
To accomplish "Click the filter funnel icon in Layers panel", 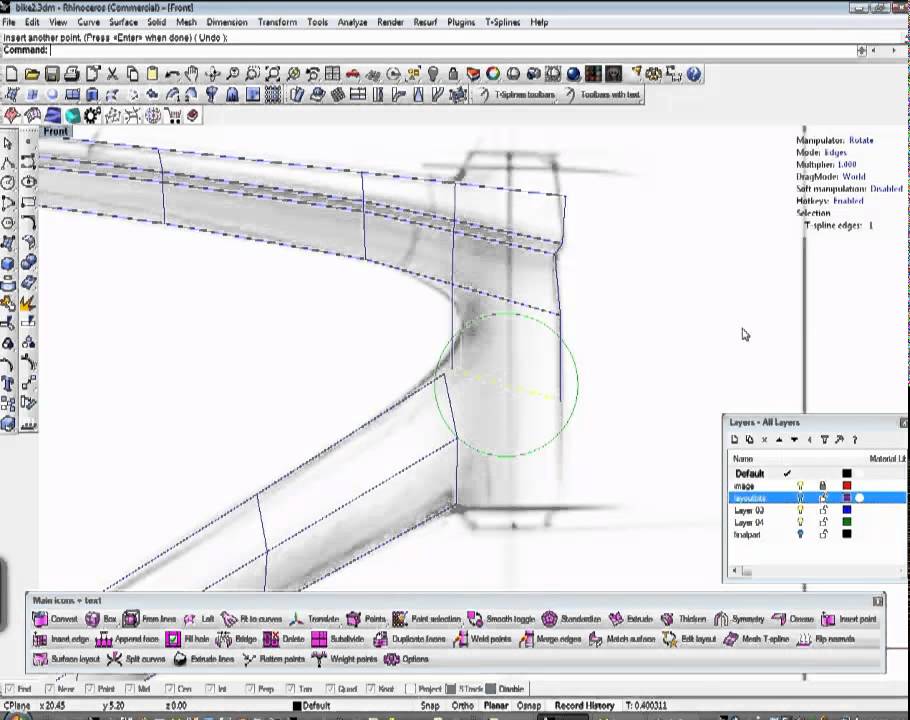I will click(825, 440).
